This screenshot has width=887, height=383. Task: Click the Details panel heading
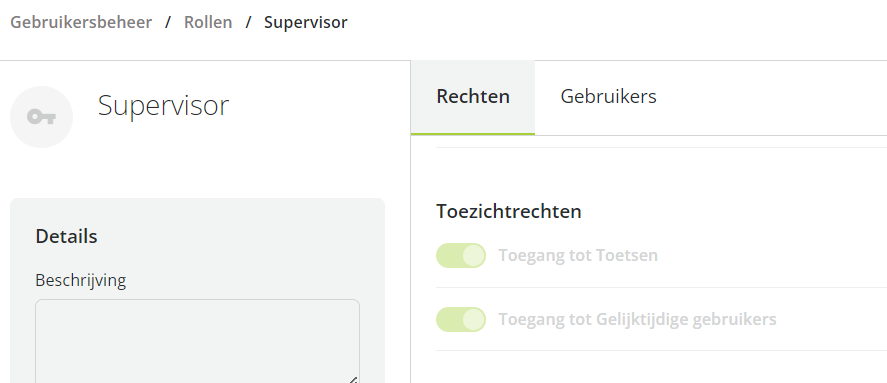pos(66,236)
